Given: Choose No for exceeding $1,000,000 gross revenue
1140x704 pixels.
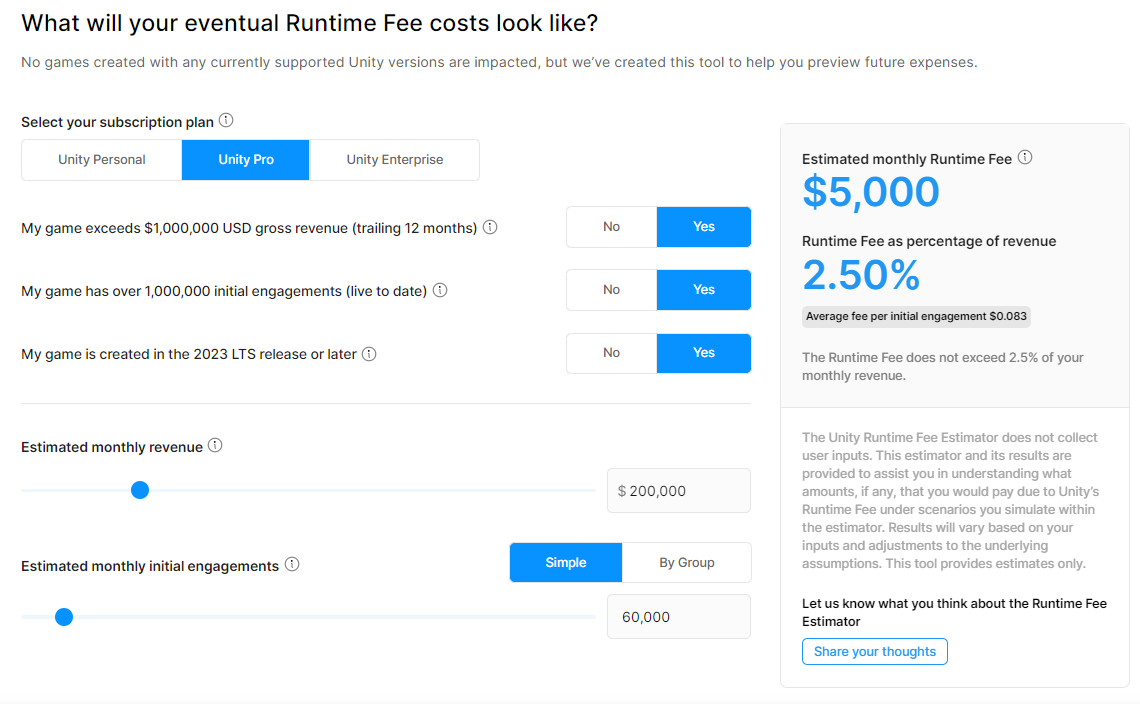Looking at the screenshot, I should point(611,227).
